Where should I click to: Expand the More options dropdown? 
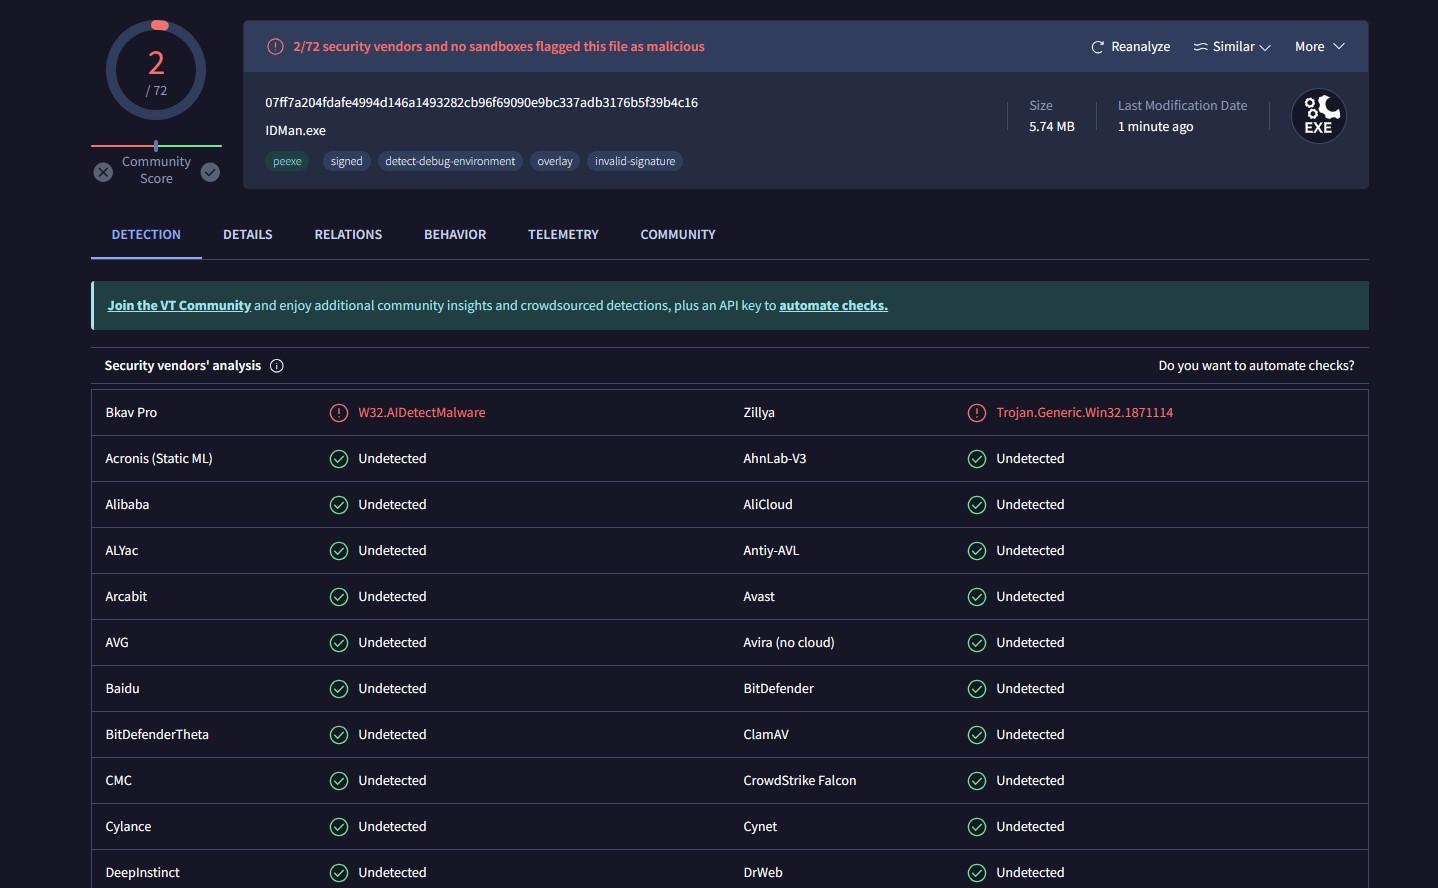click(1319, 47)
